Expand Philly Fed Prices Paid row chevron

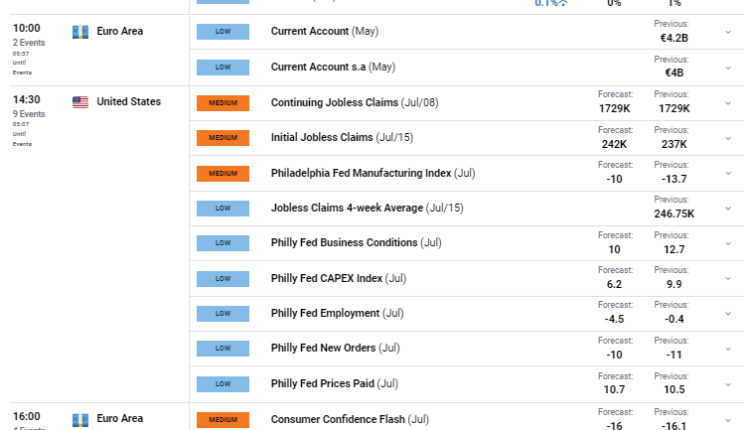[728, 383]
